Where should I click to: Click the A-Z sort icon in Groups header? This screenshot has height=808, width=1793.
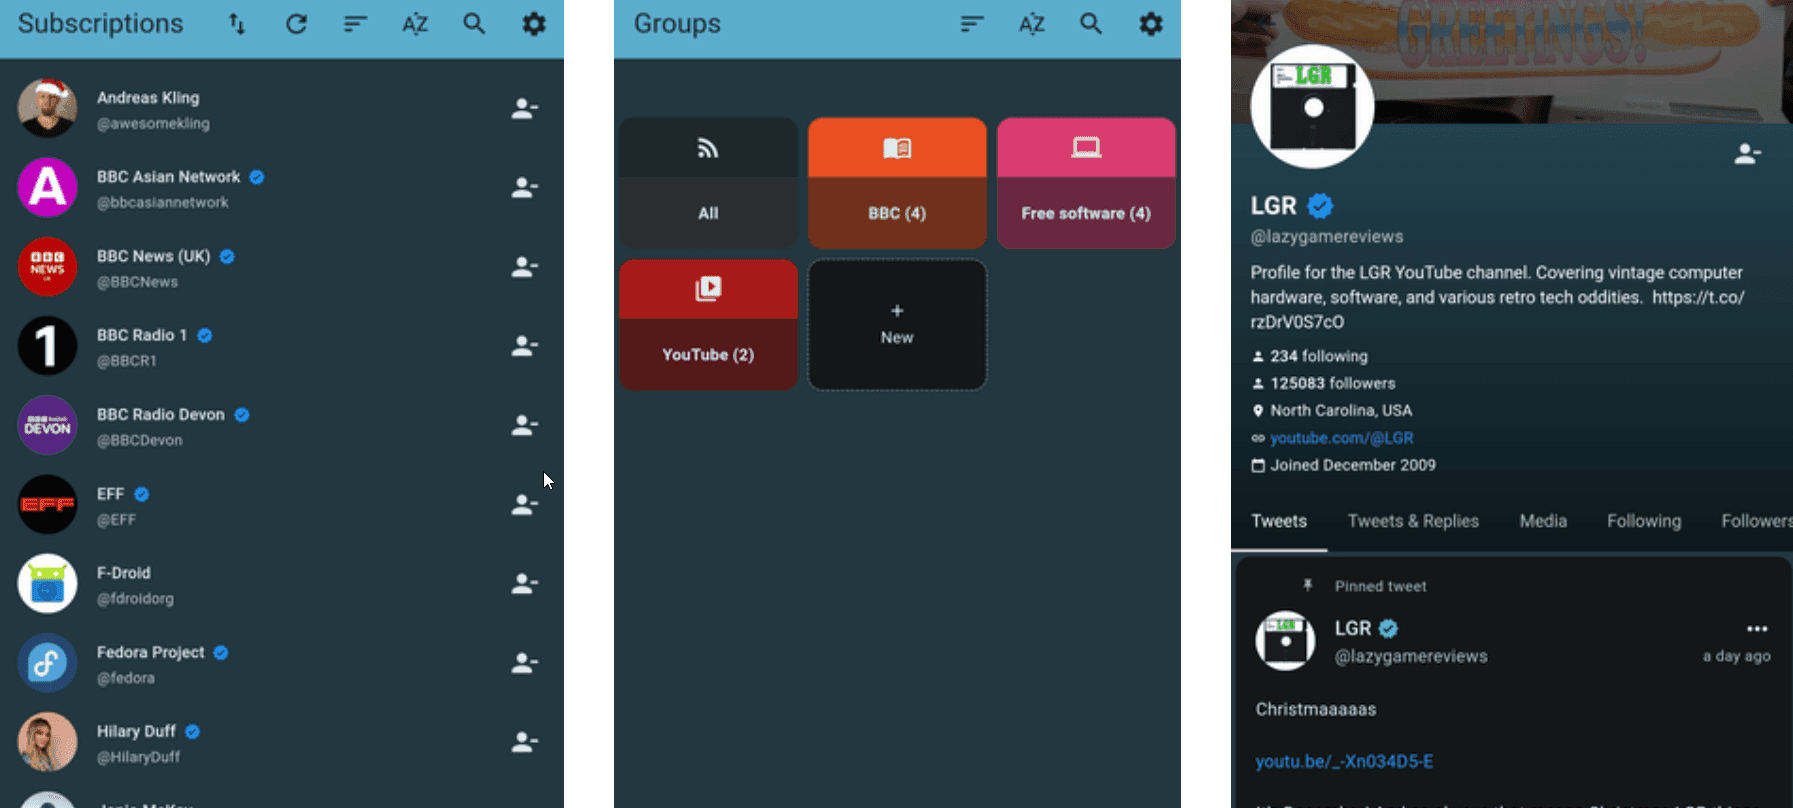click(x=1032, y=24)
